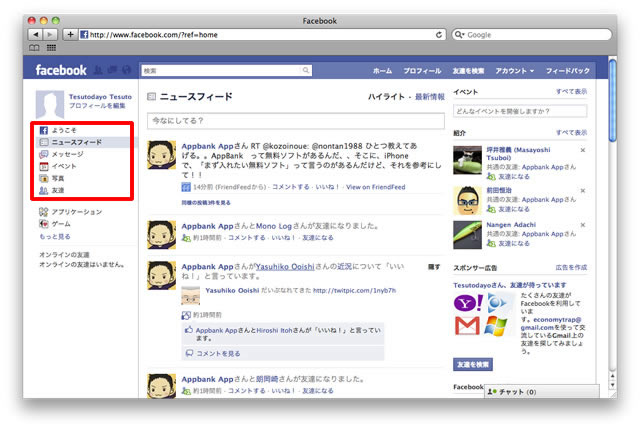640x430 pixels.
Task: Click the Google search field in Safari
Action: click(x=532, y=35)
